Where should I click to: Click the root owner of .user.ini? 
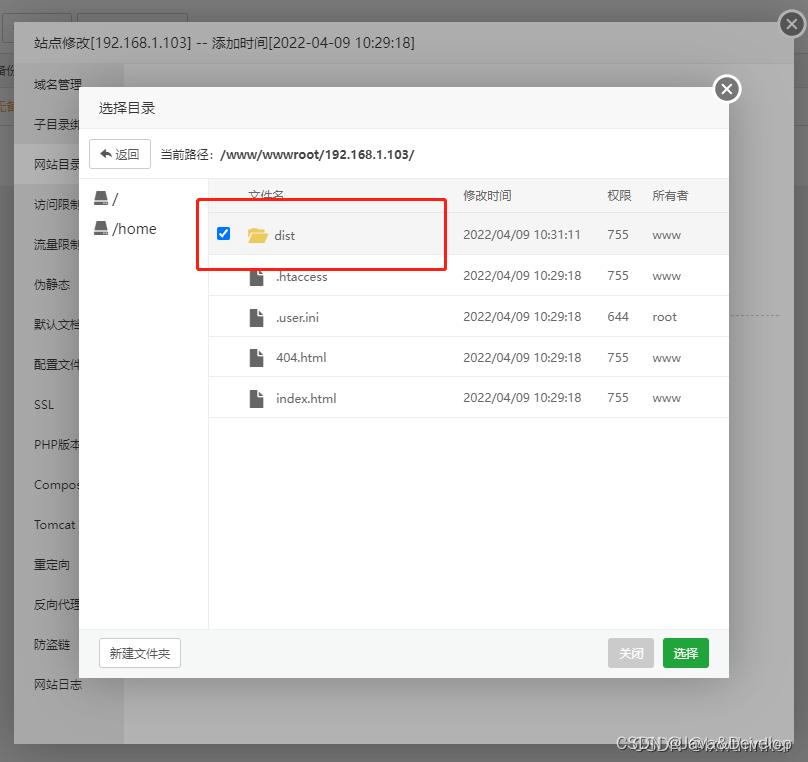(x=664, y=317)
